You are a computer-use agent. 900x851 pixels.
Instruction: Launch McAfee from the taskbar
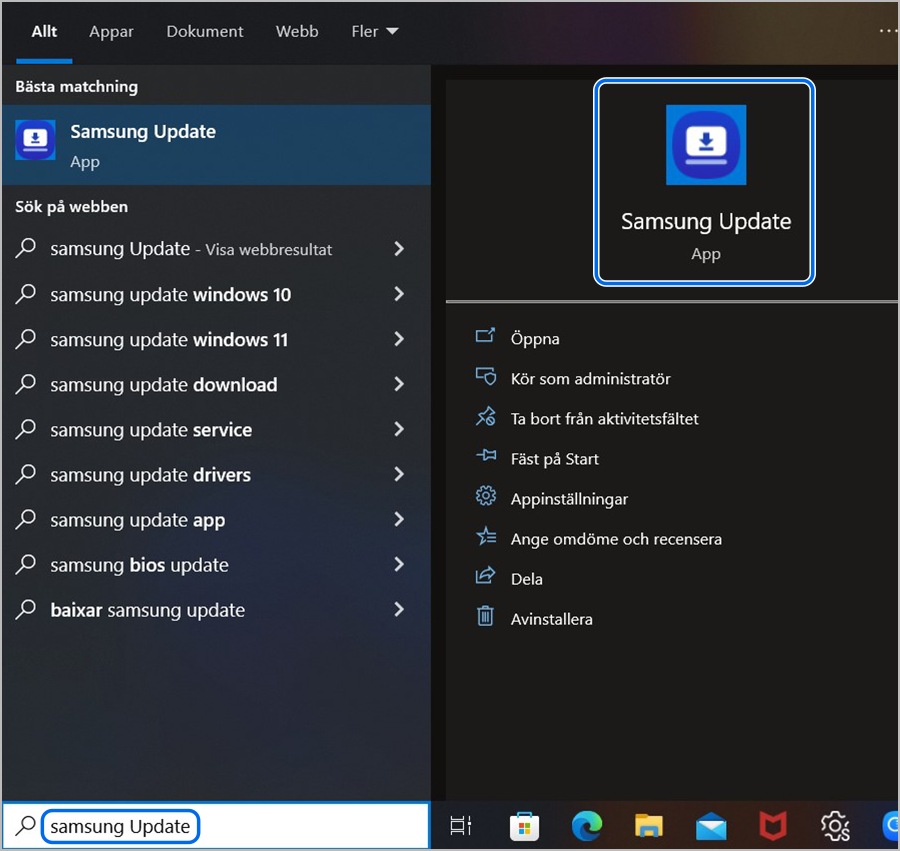[x=773, y=826]
